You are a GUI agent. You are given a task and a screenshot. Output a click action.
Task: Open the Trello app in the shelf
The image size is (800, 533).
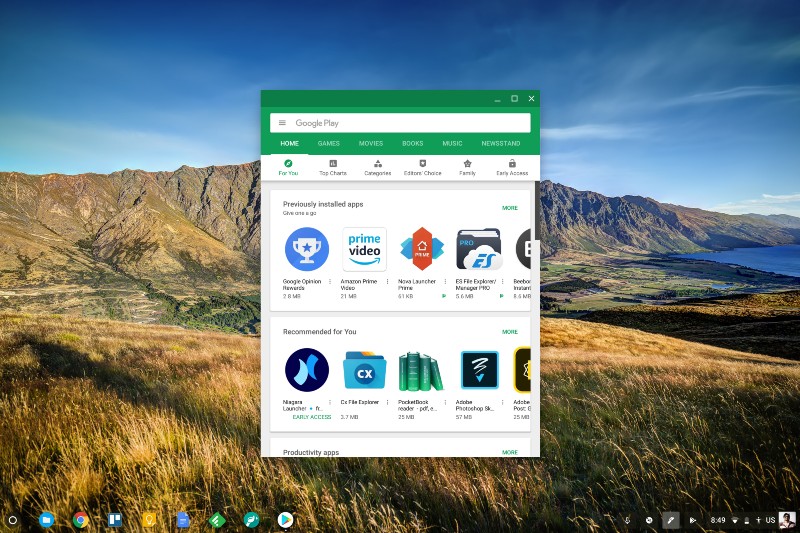(115, 520)
